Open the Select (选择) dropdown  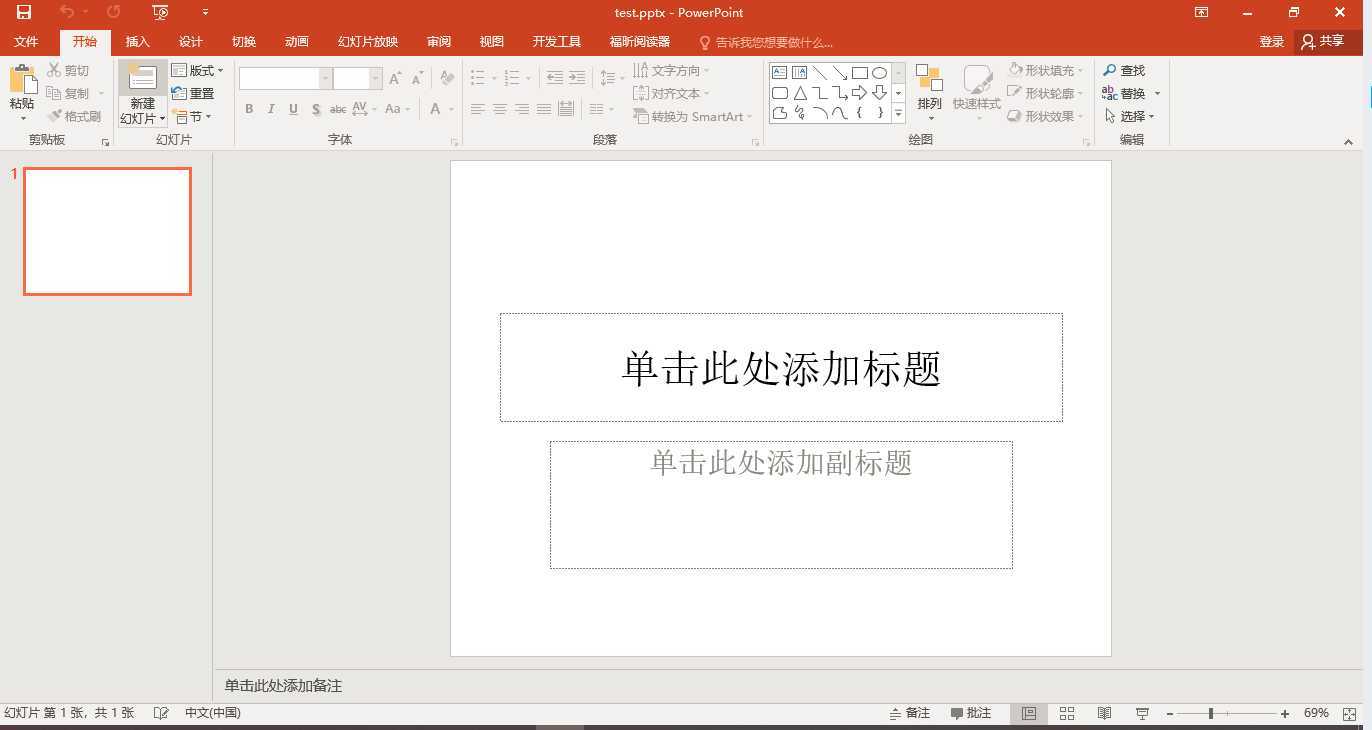(x=1130, y=116)
